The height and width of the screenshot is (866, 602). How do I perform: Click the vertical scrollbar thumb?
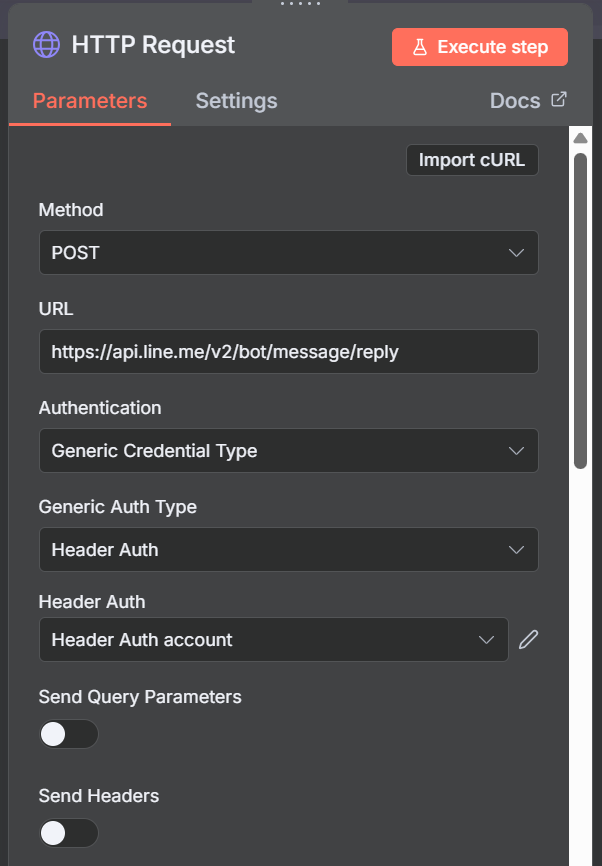click(x=580, y=310)
